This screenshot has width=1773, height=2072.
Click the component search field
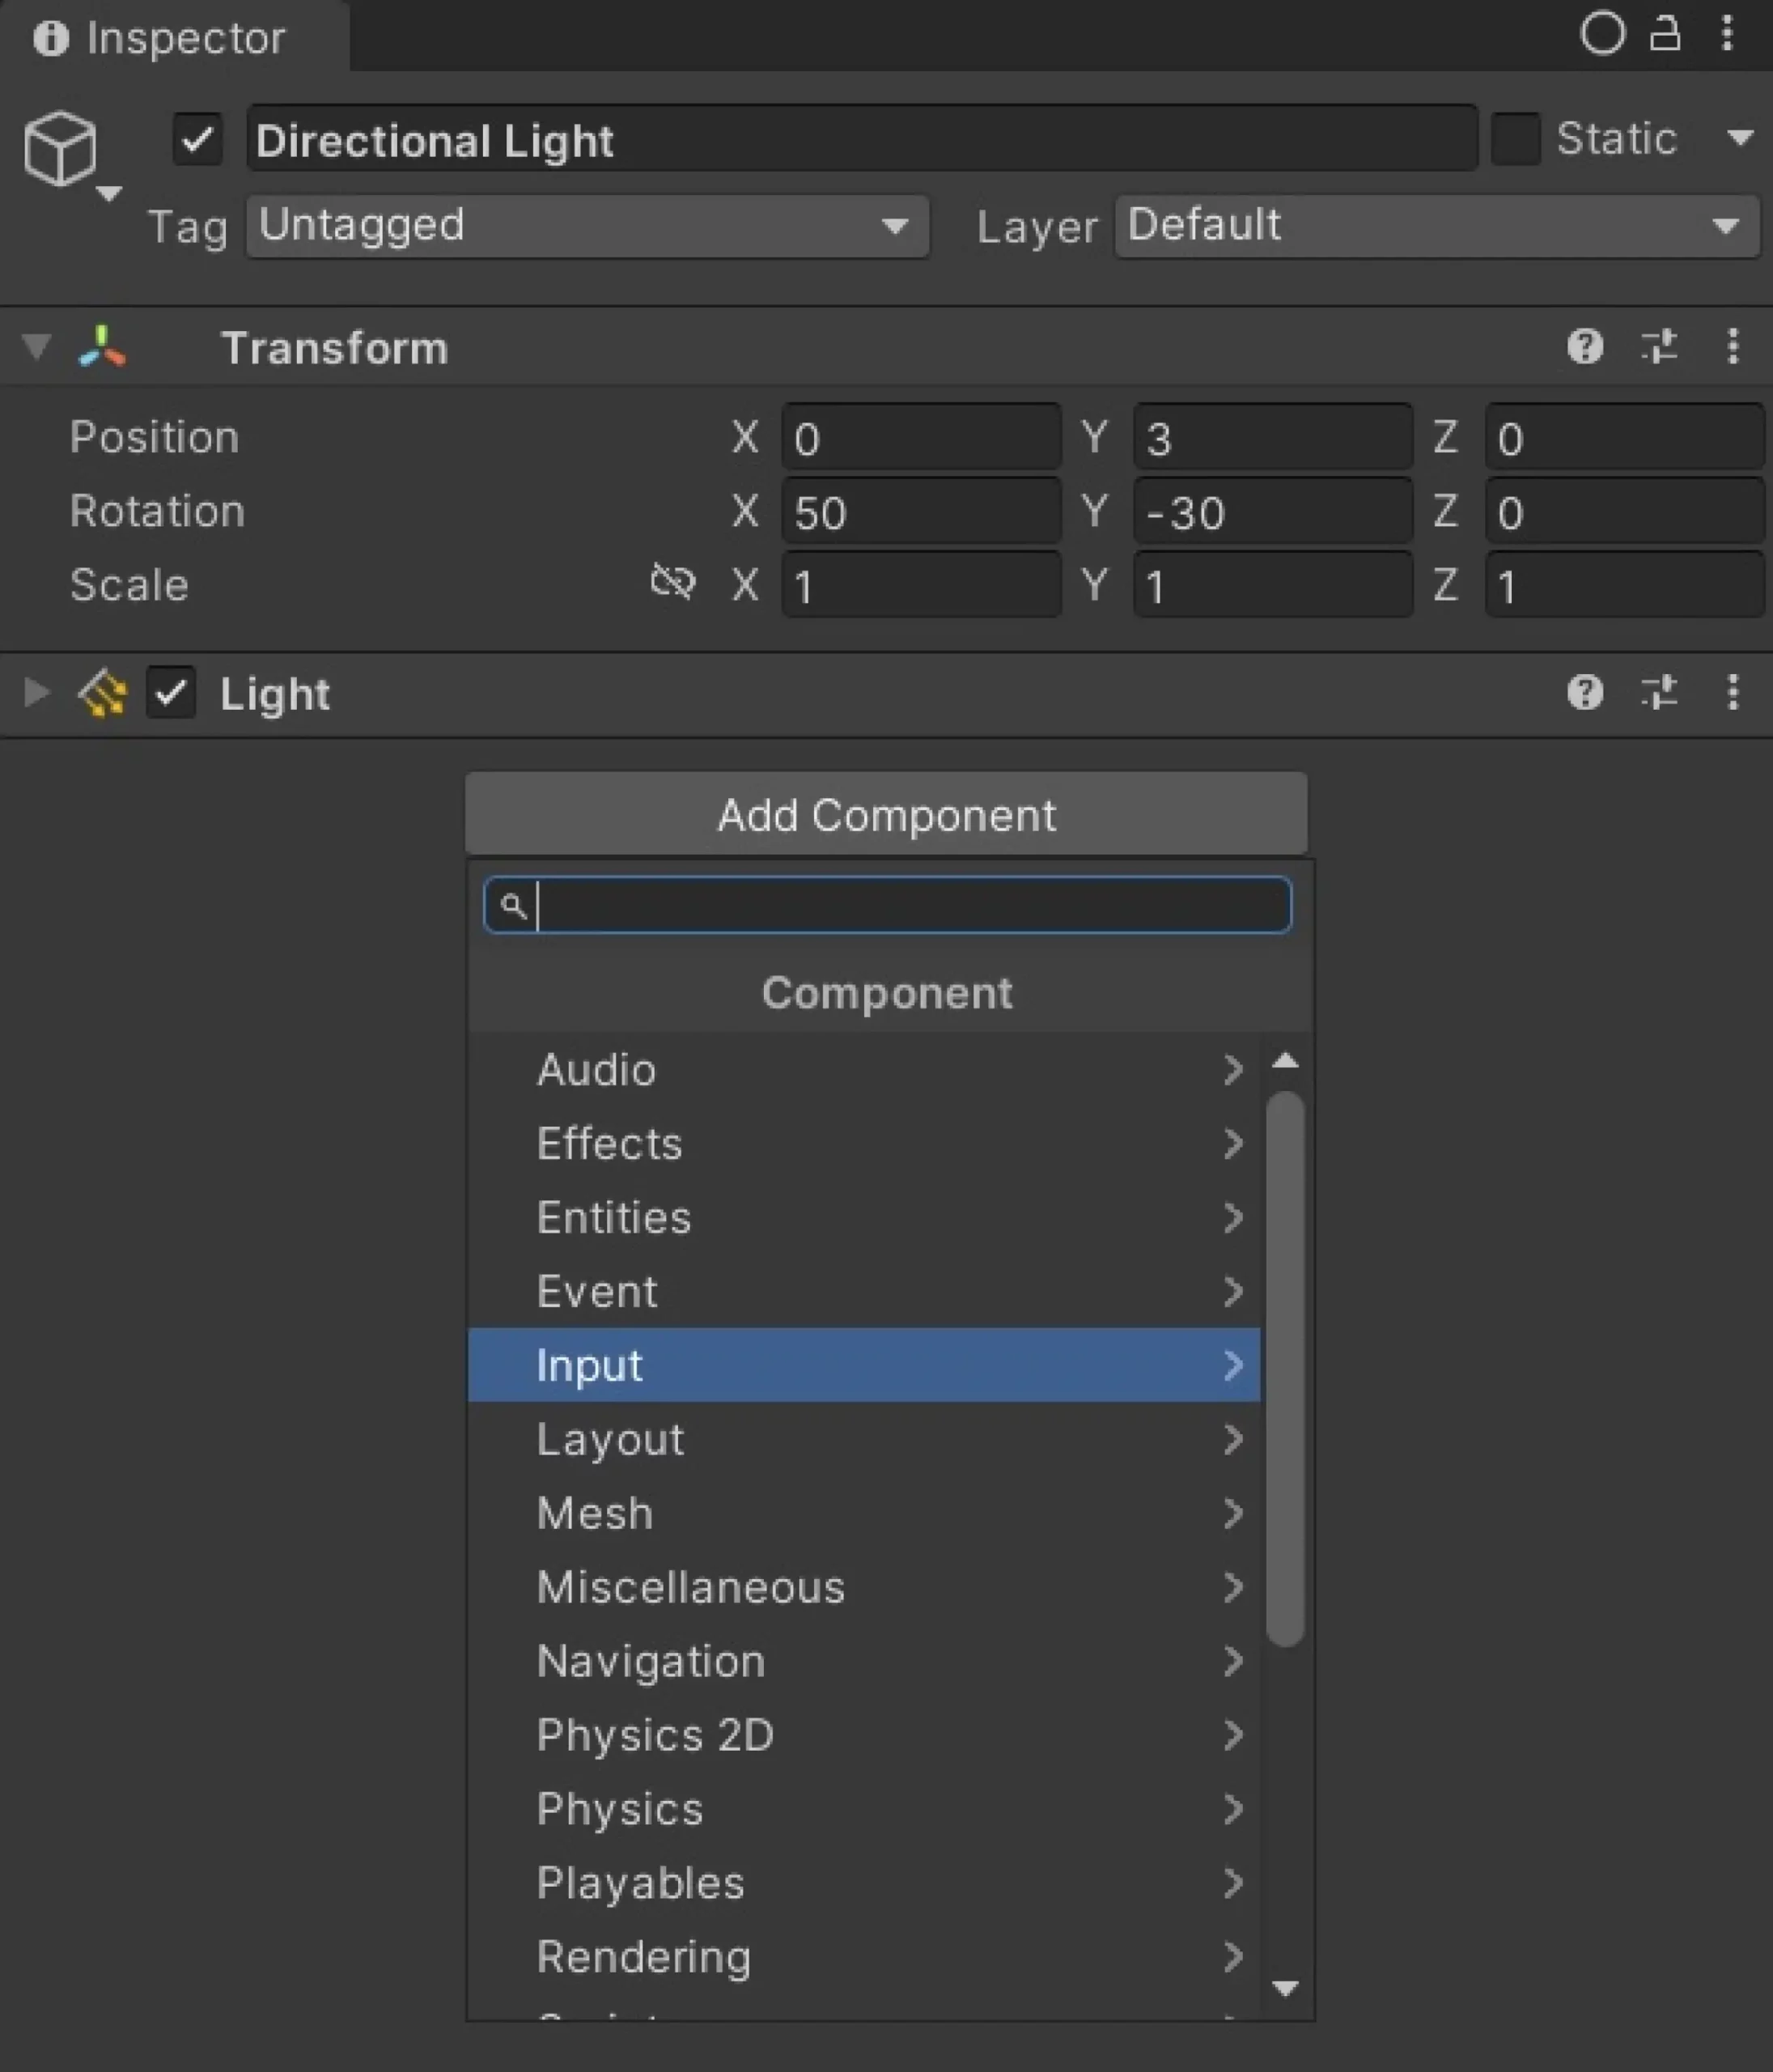pyautogui.click(x=900, y=905)
